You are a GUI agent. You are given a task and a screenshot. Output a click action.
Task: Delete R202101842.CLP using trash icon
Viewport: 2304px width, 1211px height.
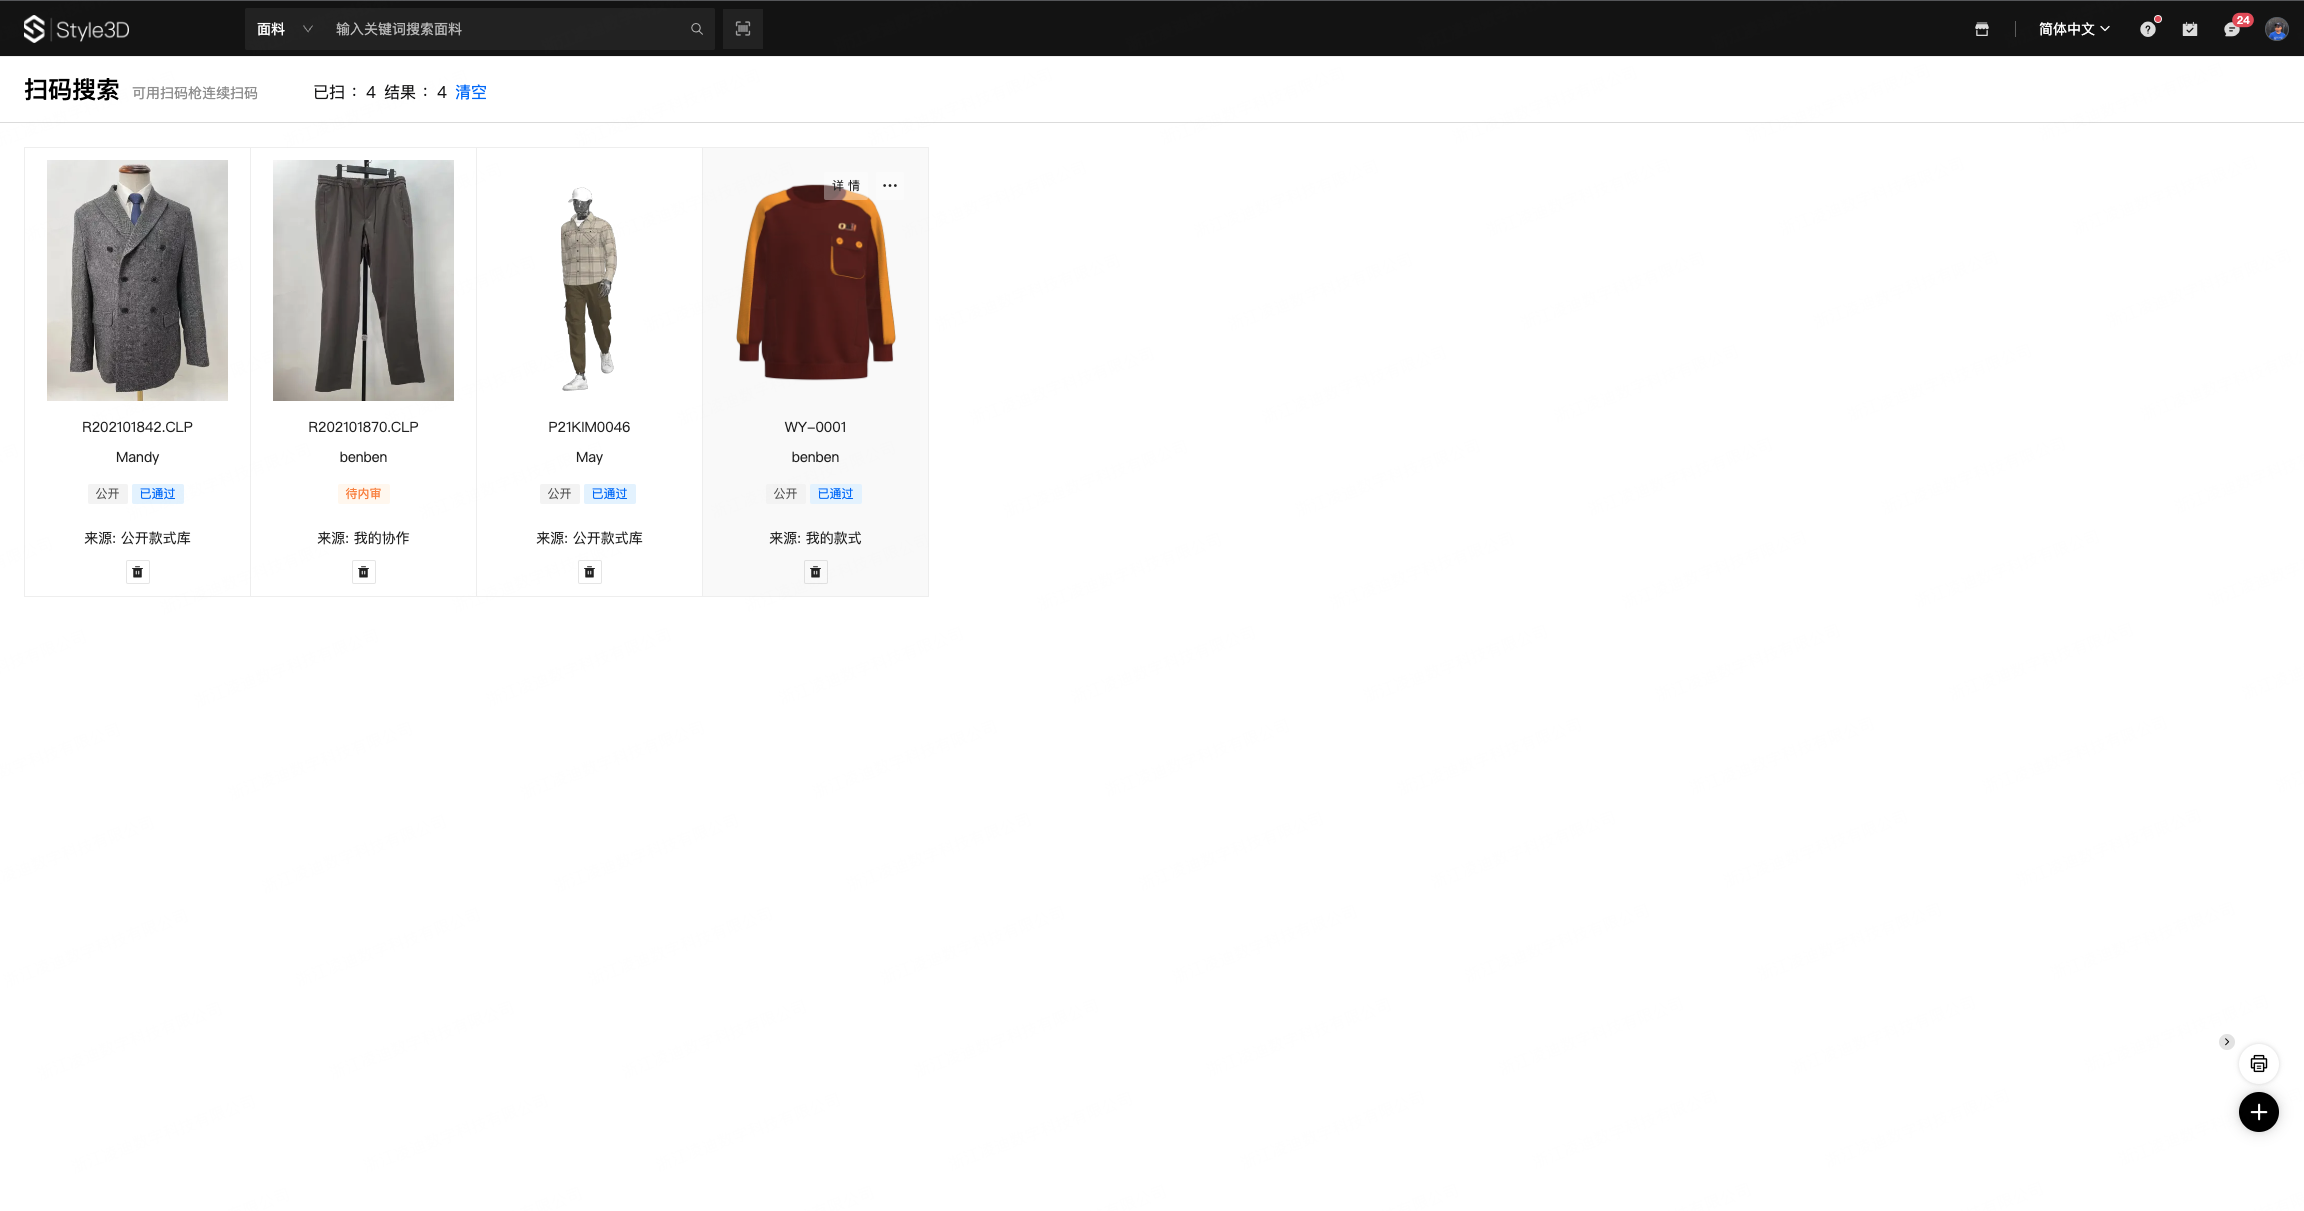[137, 572]
